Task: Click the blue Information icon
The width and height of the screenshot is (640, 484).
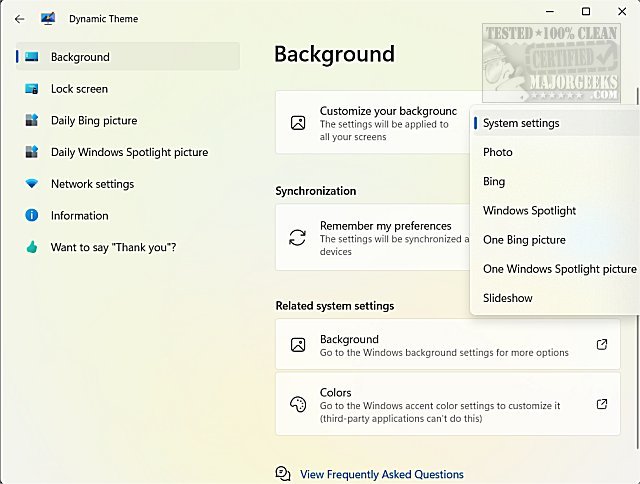Action: point(31,216)
